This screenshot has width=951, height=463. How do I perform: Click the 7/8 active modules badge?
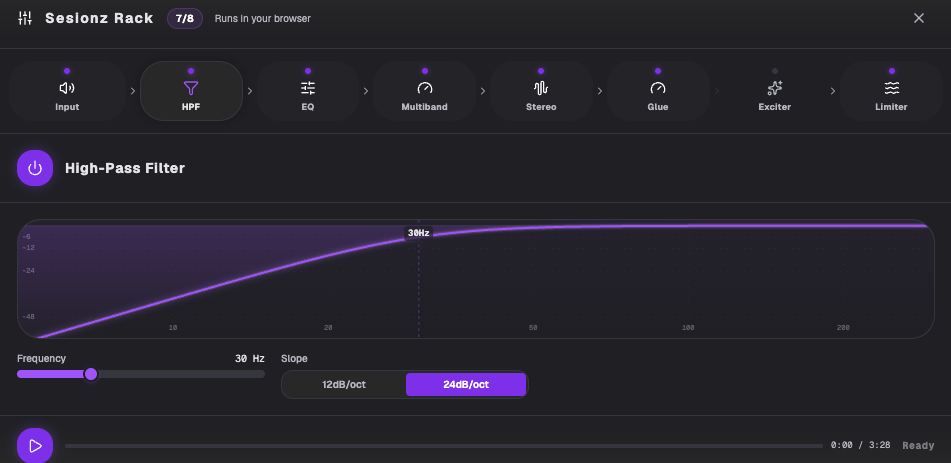(x=185, y=18)
